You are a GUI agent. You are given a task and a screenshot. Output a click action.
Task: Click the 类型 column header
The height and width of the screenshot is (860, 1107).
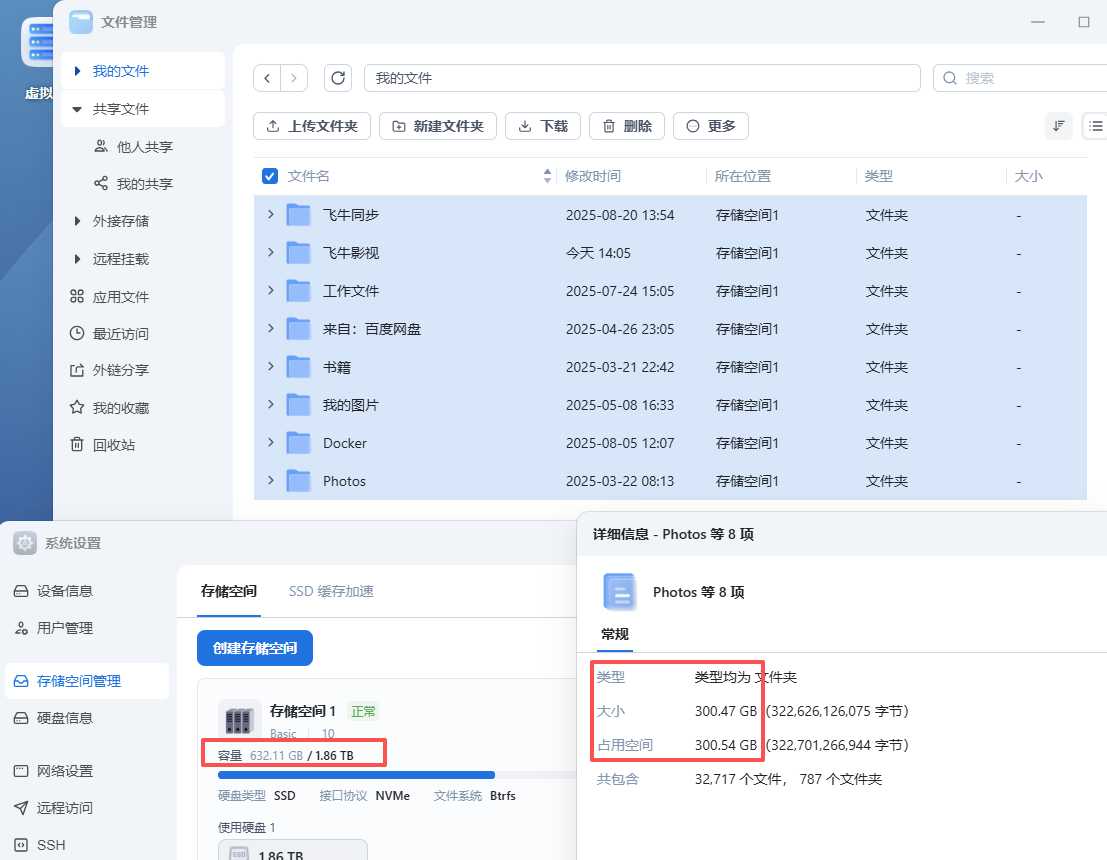[x=879, y=176]
